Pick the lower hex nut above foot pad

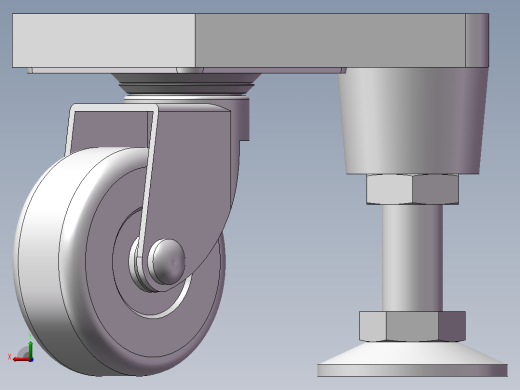point(412,326)
